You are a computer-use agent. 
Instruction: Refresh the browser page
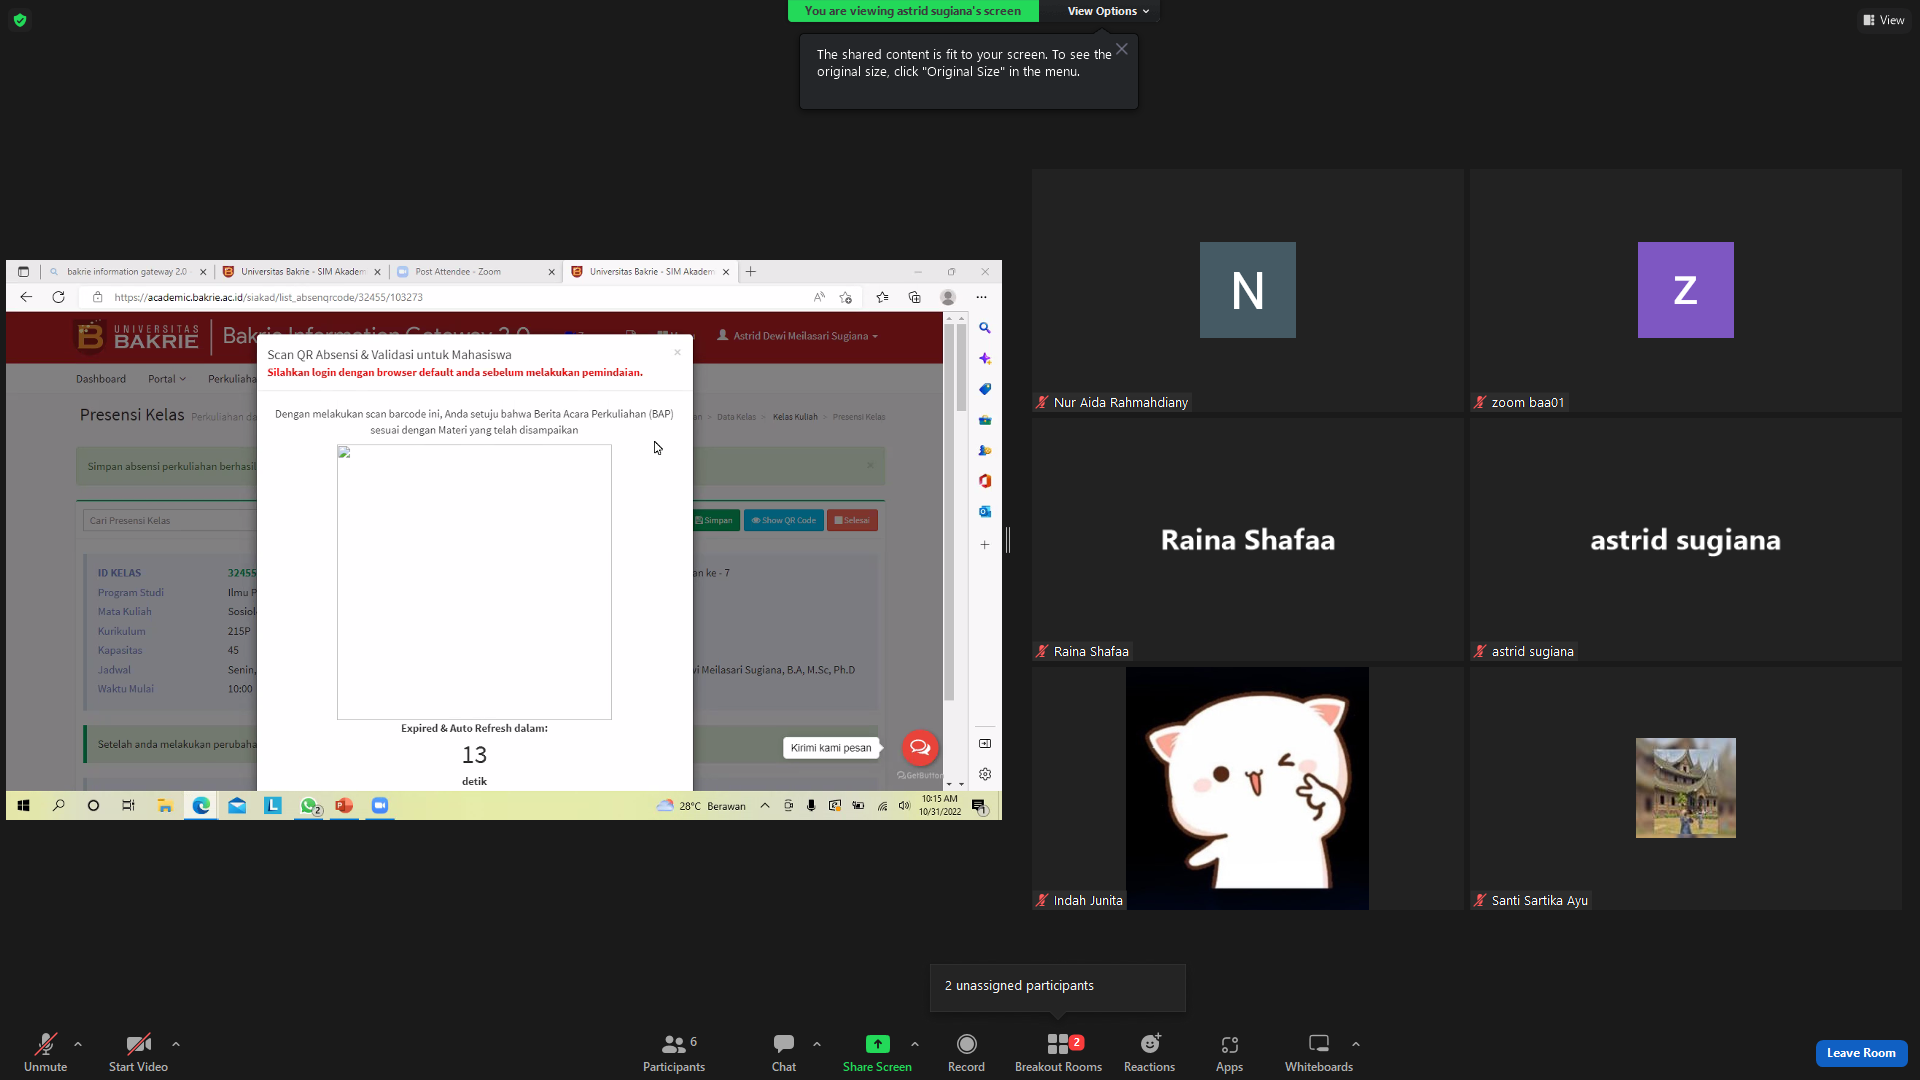pyautogui.click(x=58, y=297)
